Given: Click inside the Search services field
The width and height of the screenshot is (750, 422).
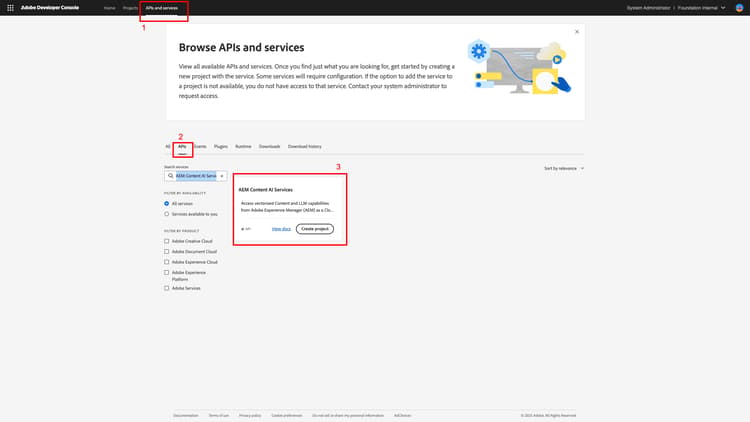Looking at the screenshot, I should 196,176.
